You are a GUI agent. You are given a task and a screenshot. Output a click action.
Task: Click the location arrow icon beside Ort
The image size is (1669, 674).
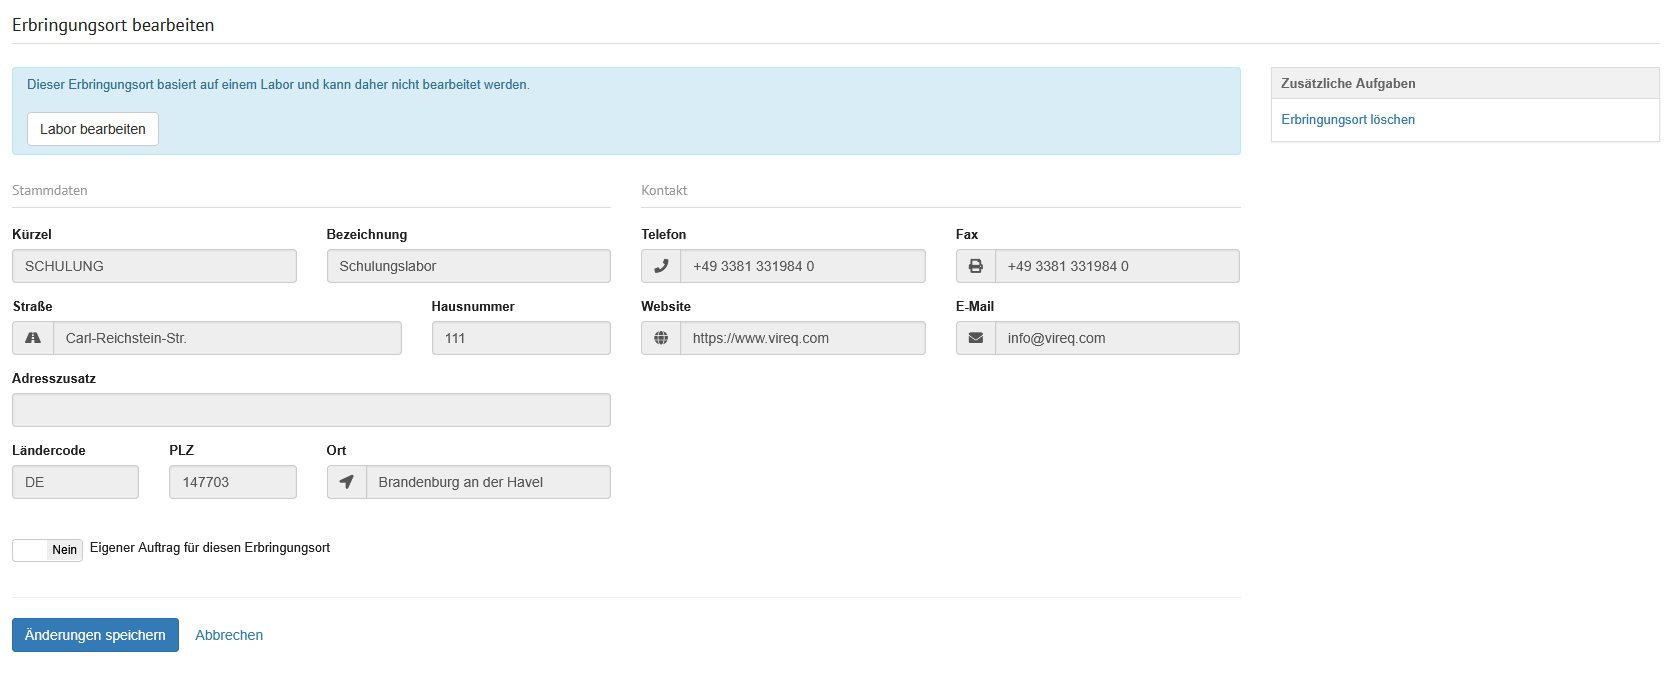point(347,482)
